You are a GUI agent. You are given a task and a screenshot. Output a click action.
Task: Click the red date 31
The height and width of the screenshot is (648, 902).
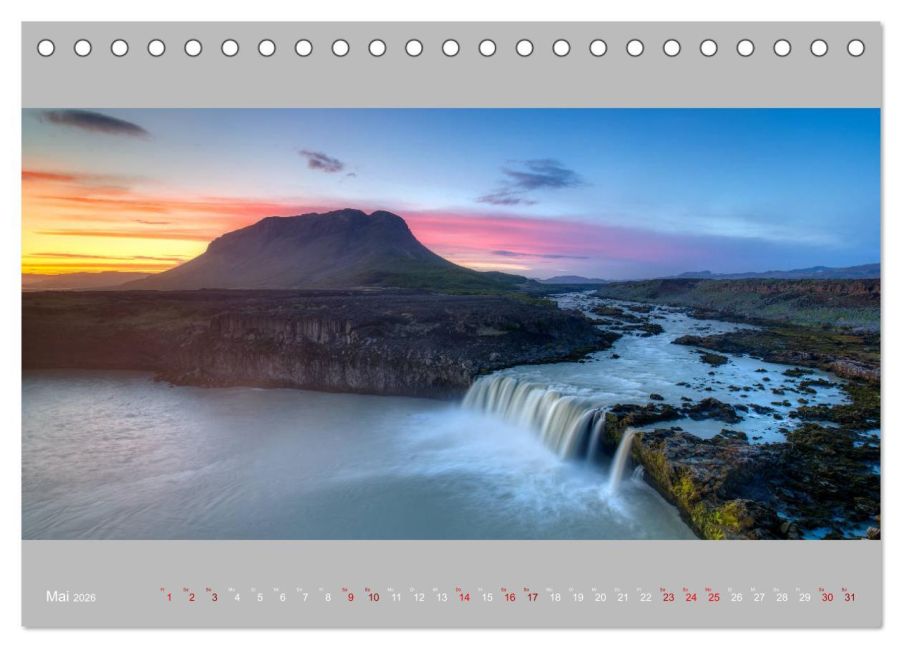click(850, 597)
